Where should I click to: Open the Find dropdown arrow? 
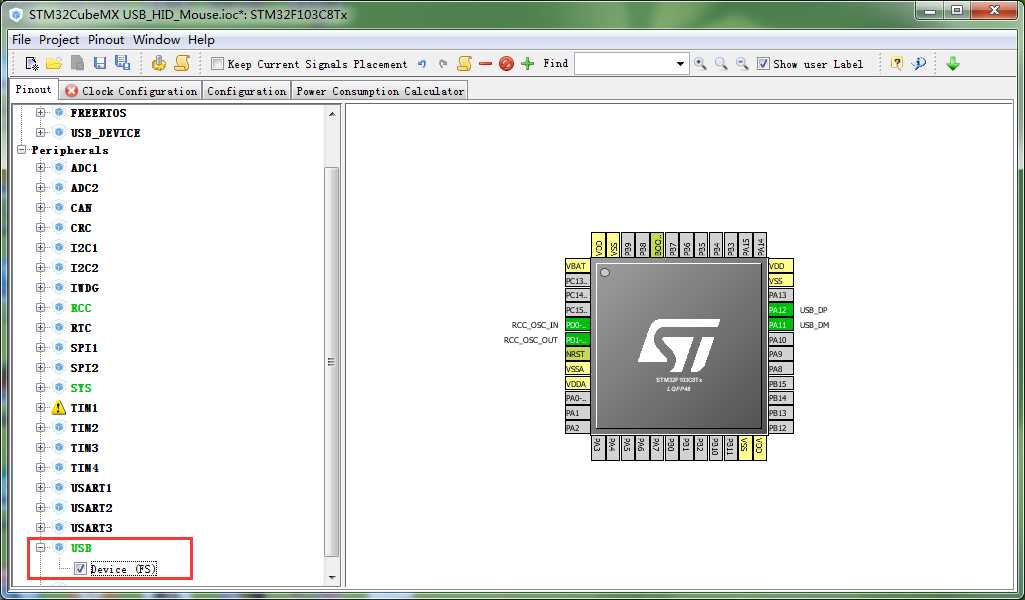[681, 64]
